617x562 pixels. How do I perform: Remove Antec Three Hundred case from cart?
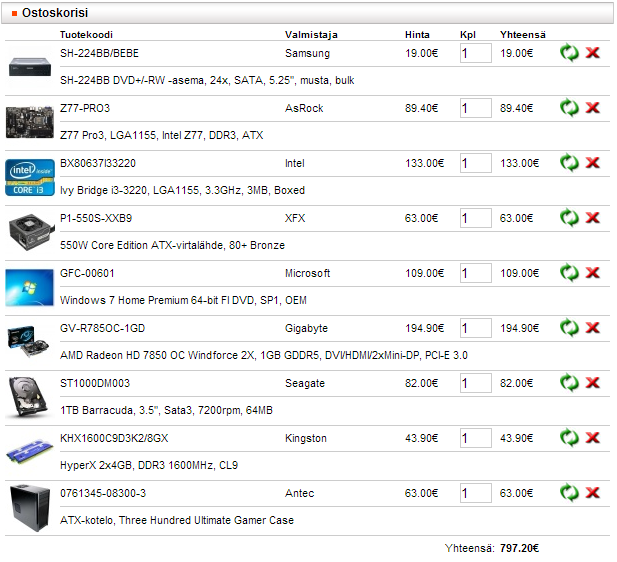(x=593, y=493)
